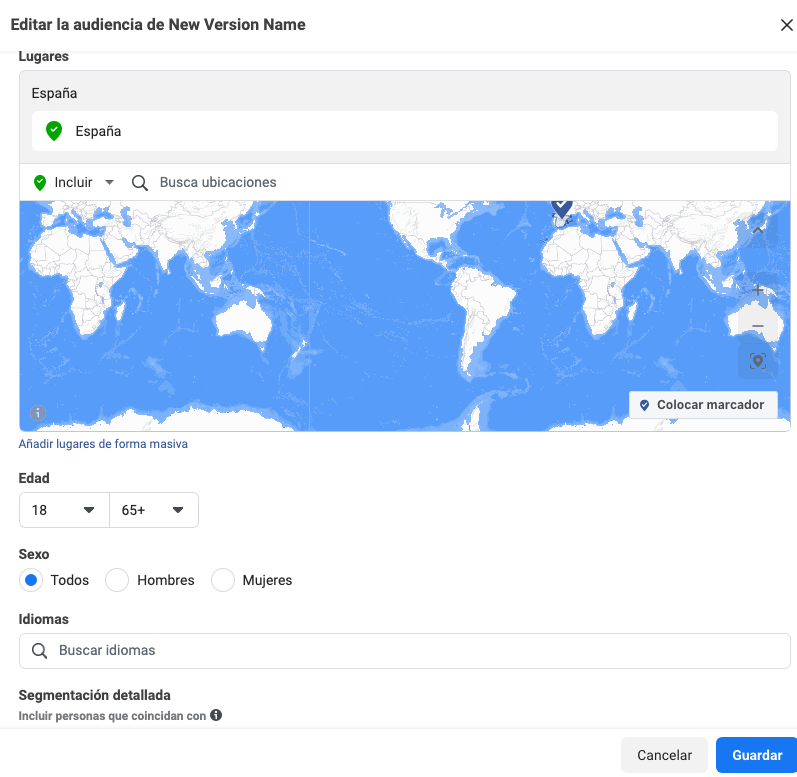Click the location search magnifier icon
The height and width of the screenshot is (777, 797).
[140, 182]
